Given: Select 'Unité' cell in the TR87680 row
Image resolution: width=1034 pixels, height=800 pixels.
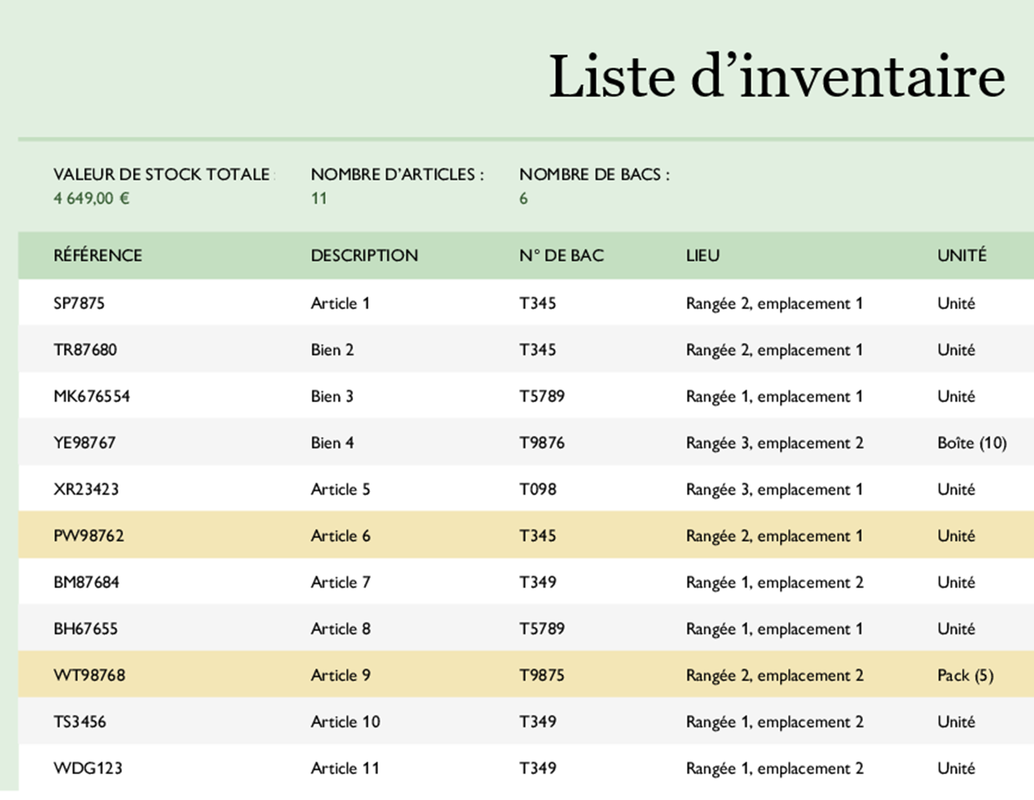Looking at the screenshot, I should 956,349.
